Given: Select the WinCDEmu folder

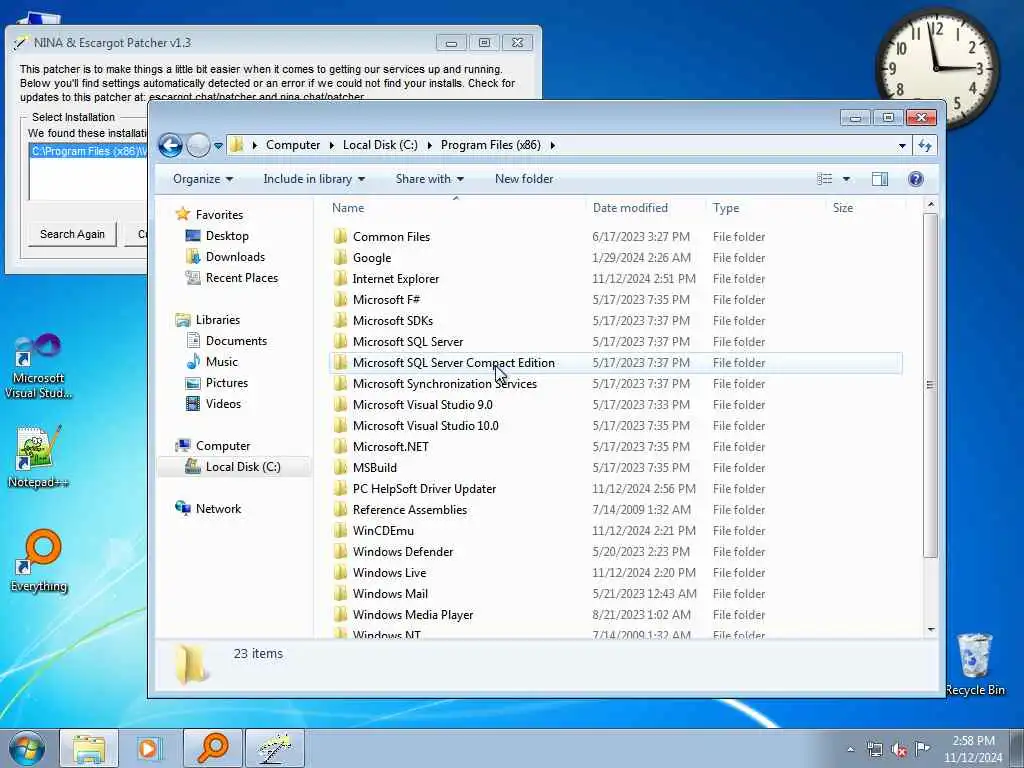Looking at the screenshot, I should tap(383, 531).
